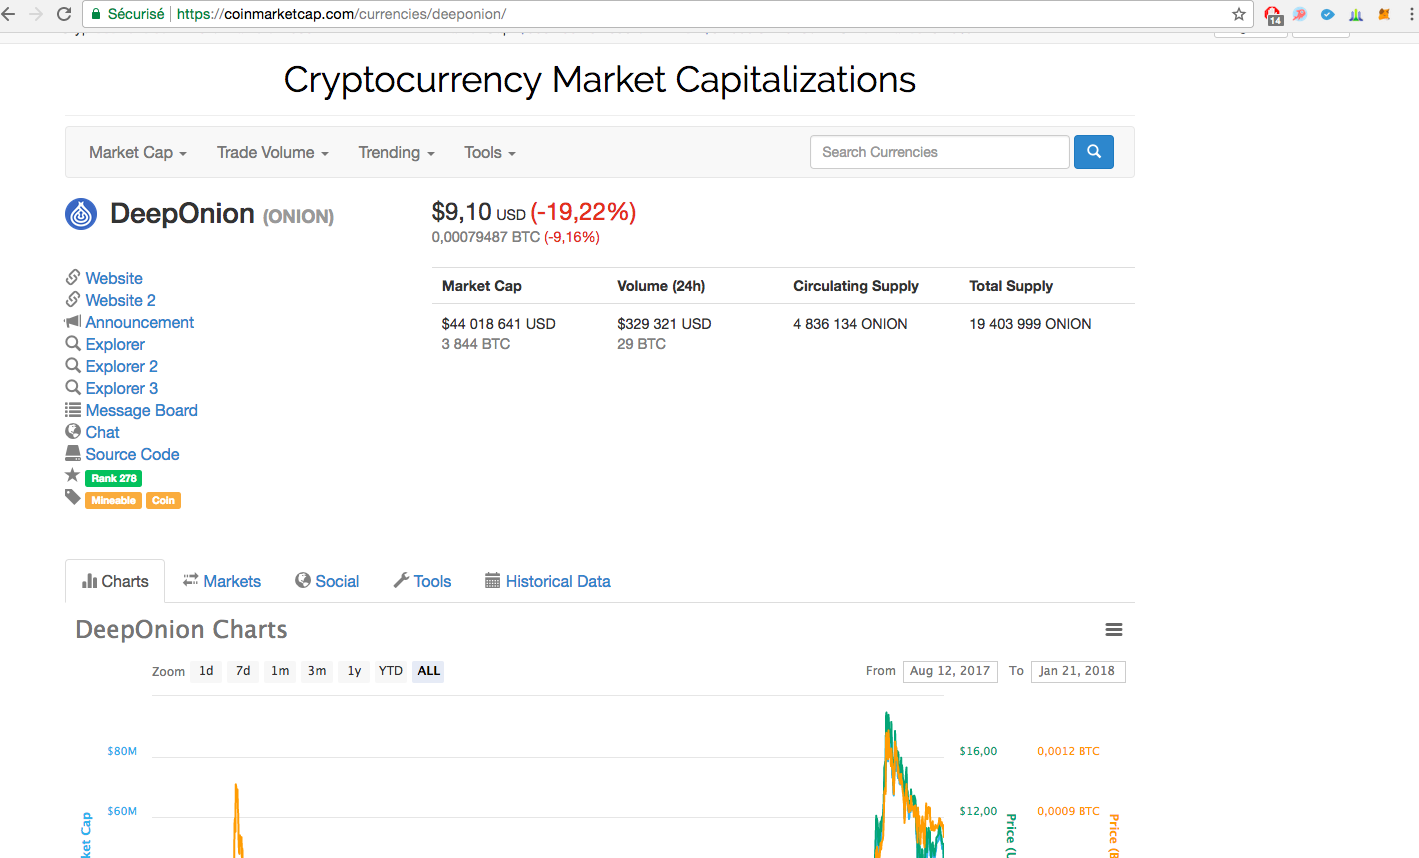Set chart zoom to 1d
Screen dimensions: 1419x858
[x=206, y=671]
